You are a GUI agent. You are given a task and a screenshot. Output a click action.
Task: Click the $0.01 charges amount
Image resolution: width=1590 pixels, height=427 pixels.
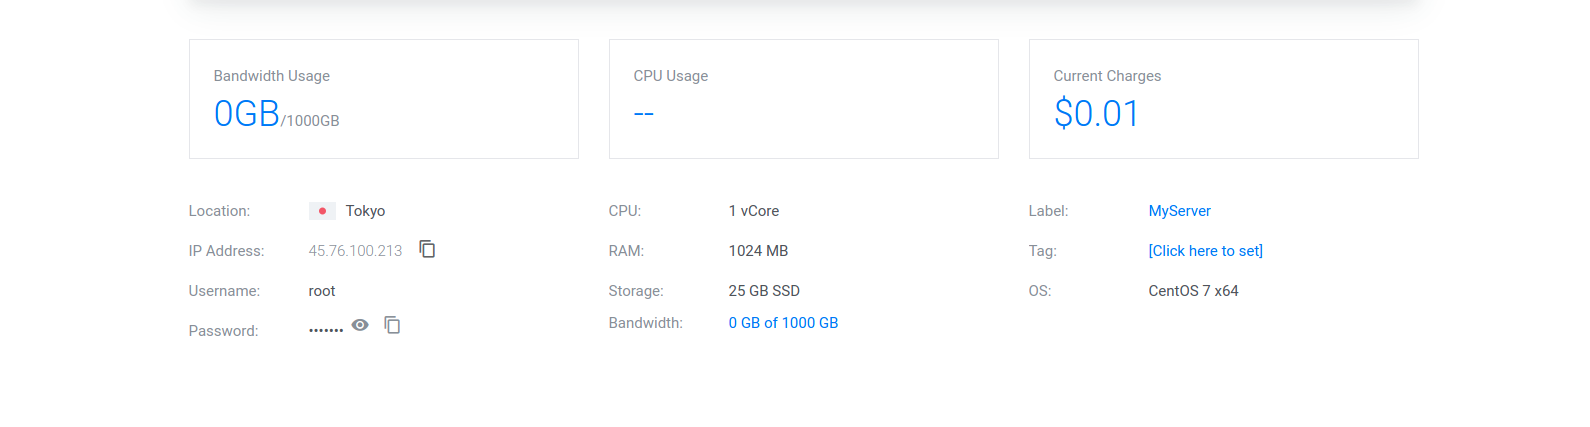coord(1096,114)
